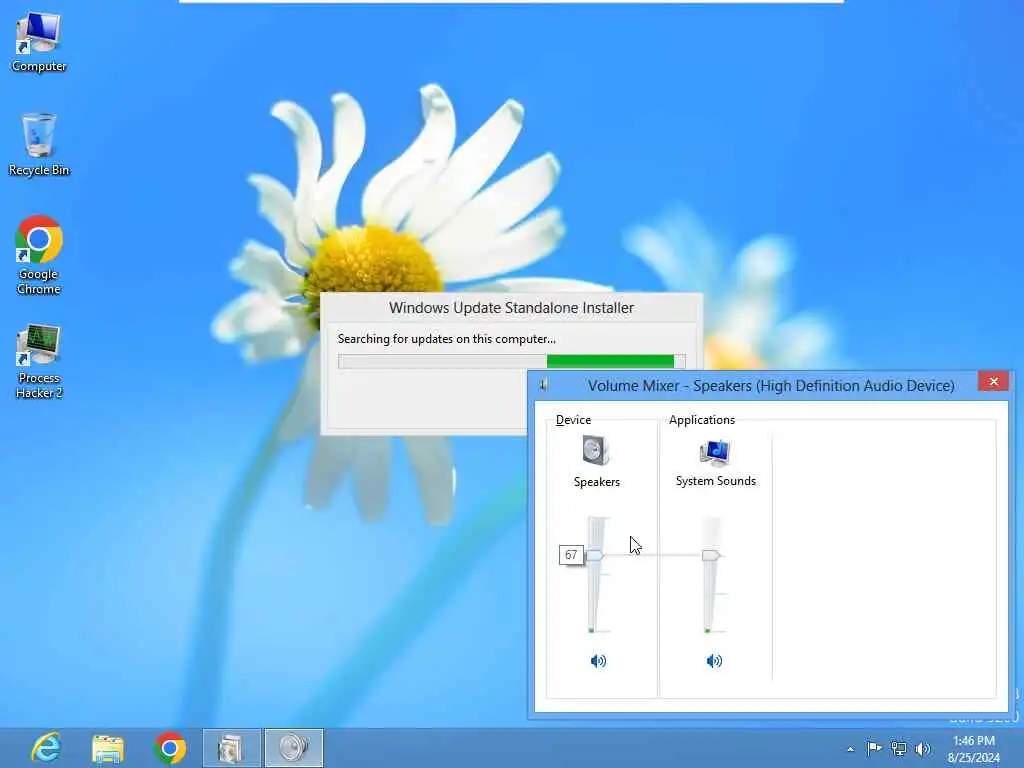Open the Action Center flag icon
This screenshot has height=768, width=1024.
point(874,748)
